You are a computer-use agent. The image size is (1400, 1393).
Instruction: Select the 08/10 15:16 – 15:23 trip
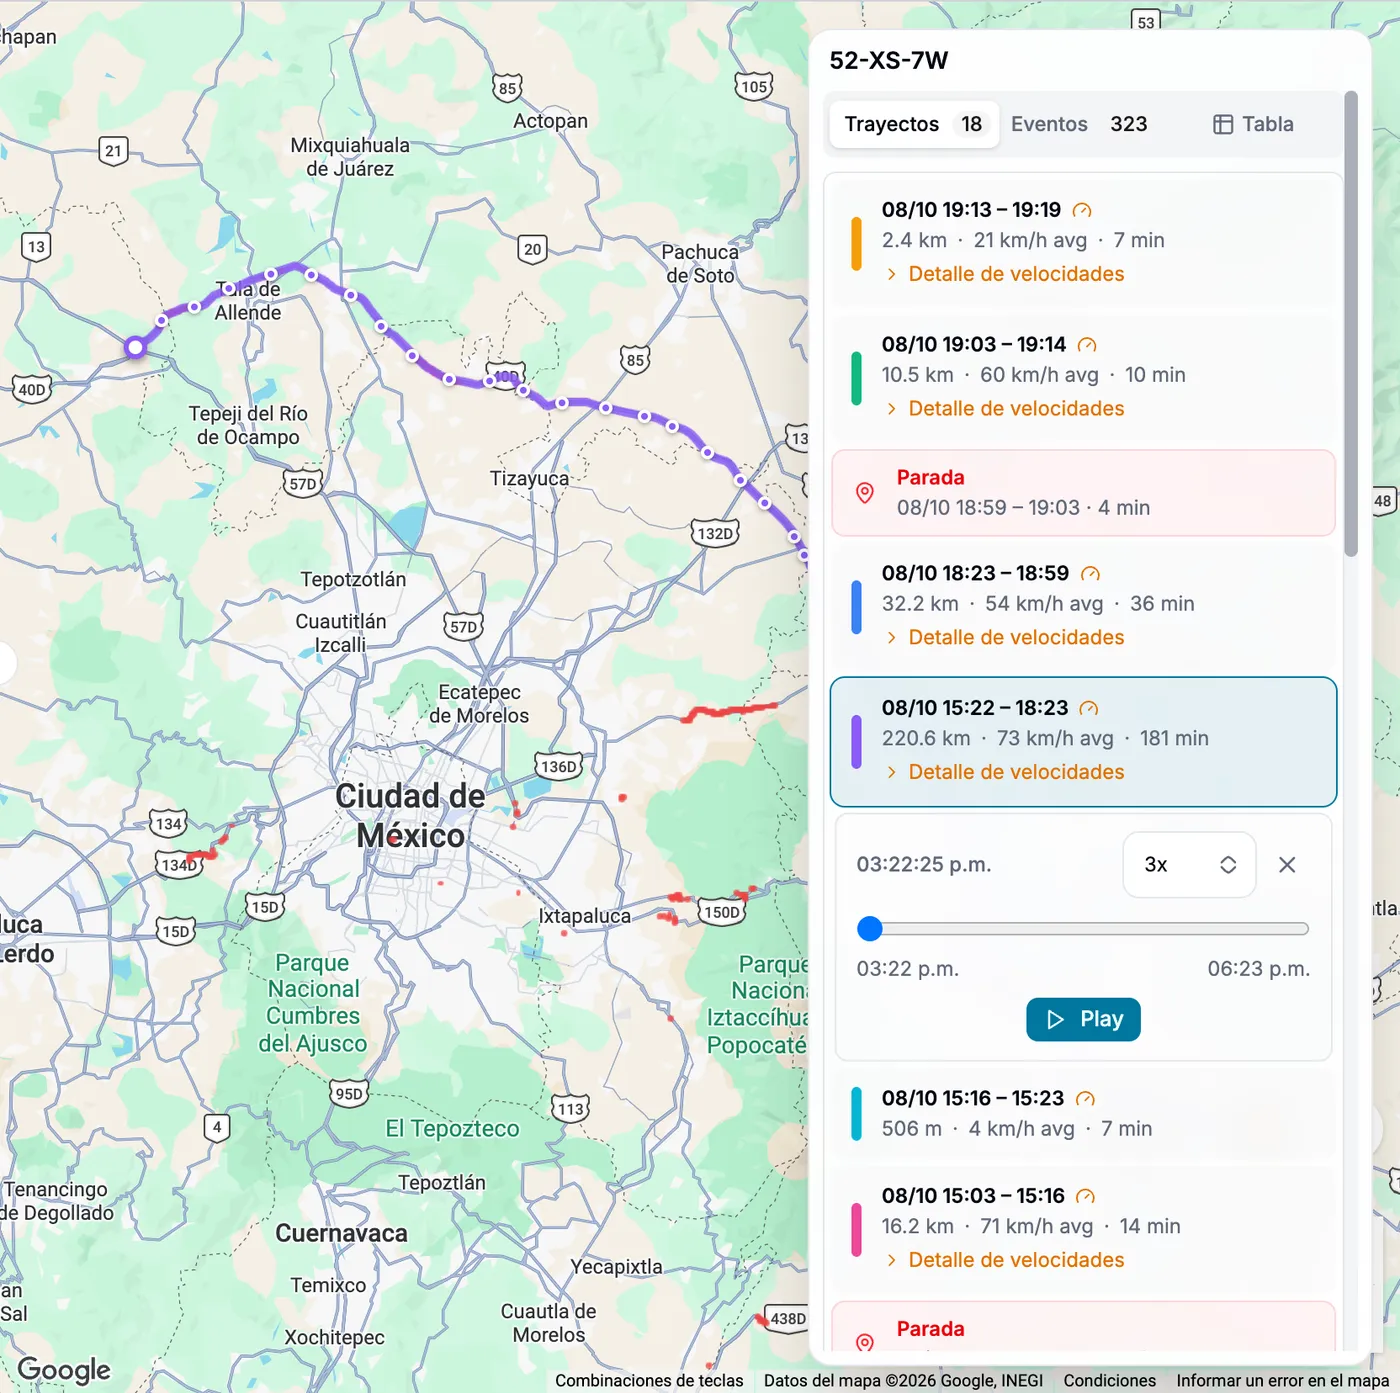click(x=1084, y=1114)
